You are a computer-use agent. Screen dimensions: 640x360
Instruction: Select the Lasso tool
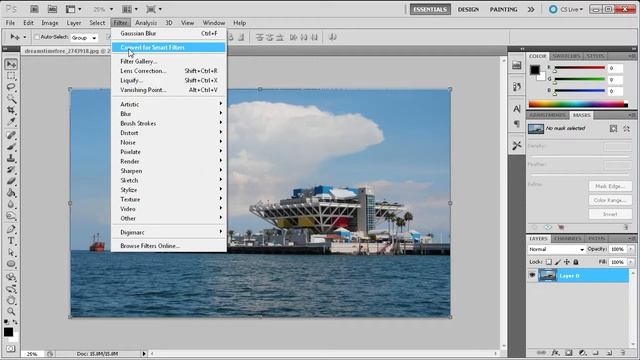[x=11, y=87]
